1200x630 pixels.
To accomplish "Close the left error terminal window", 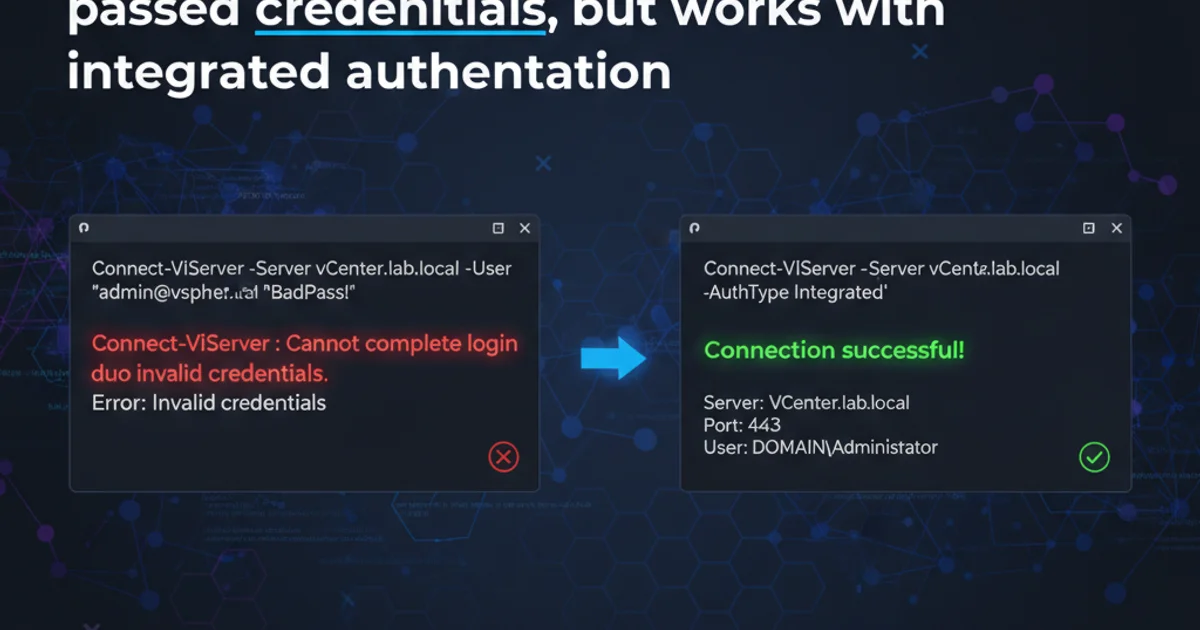I will [x=525, y=229].
